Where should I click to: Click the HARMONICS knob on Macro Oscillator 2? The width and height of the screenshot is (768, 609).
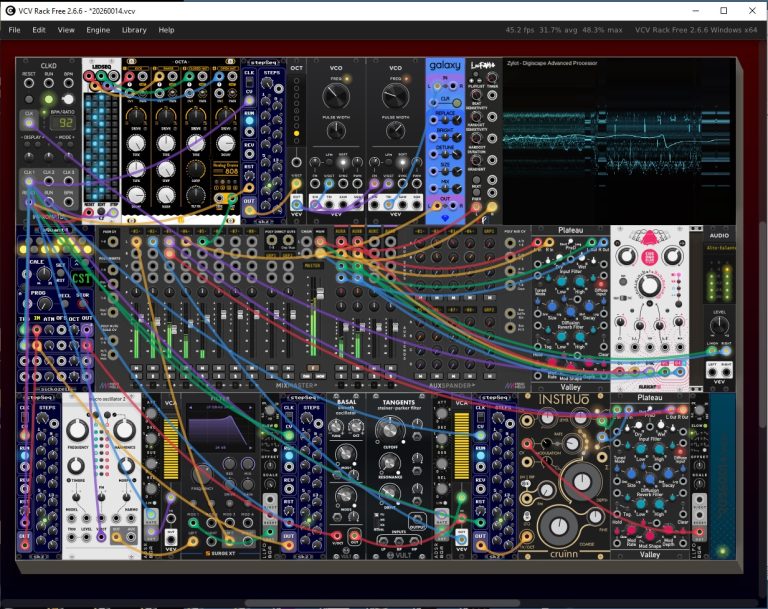(124, 430)
